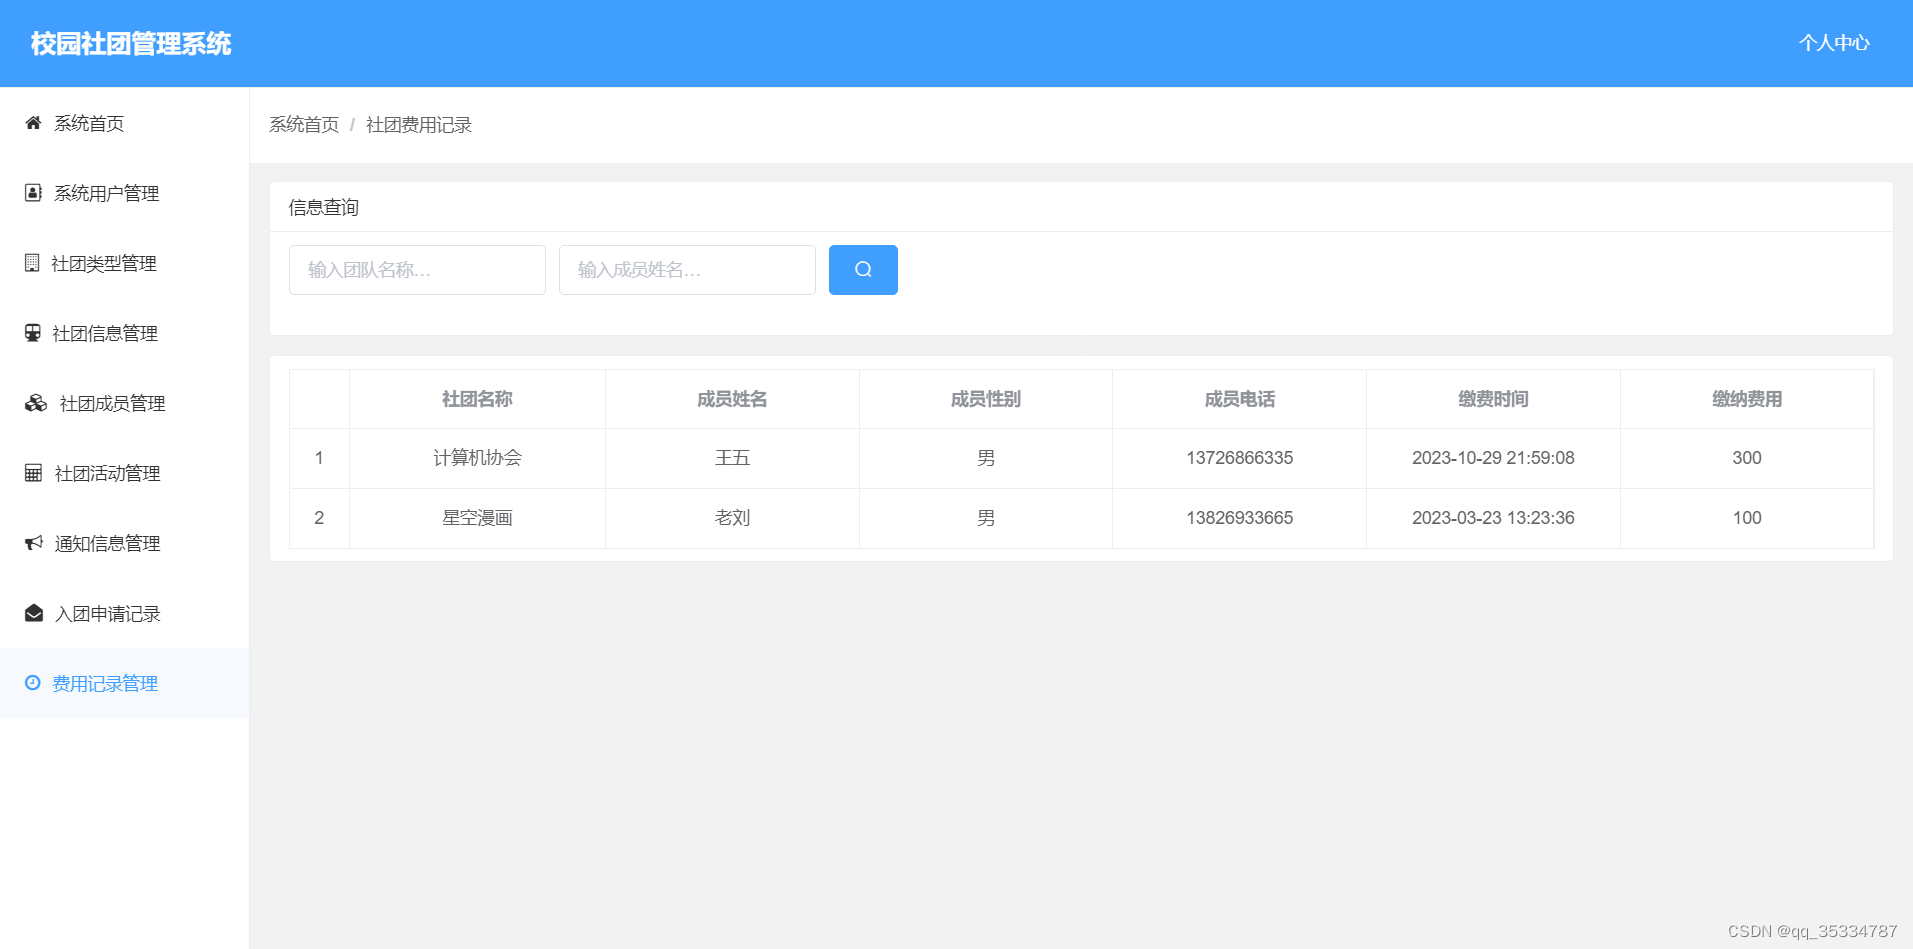1913x949 pixels.
Task: Click the 成员姓名 column header
Action: click(732, 399)
